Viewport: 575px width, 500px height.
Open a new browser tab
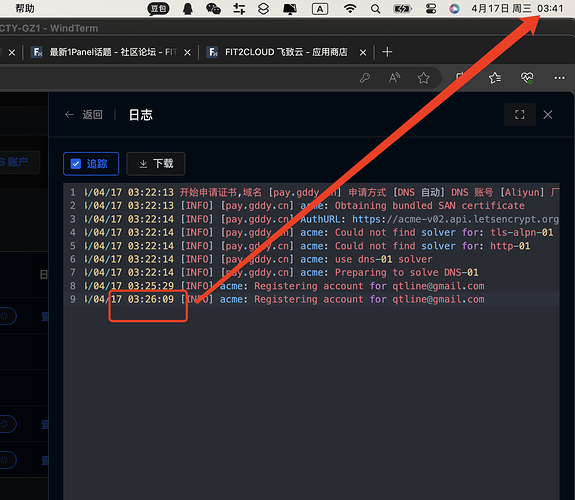(x=387, y=52)
